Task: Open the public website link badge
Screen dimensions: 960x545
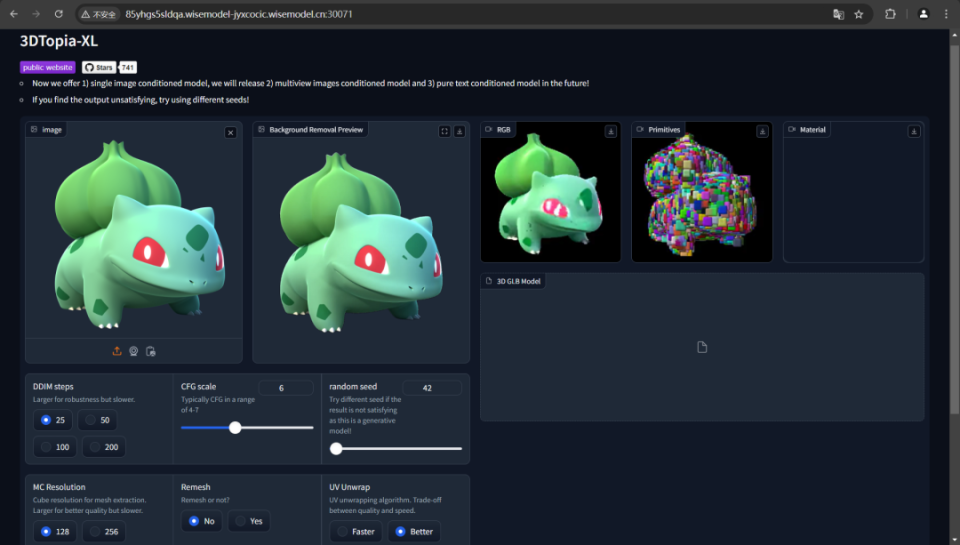Action: point(47,67)
